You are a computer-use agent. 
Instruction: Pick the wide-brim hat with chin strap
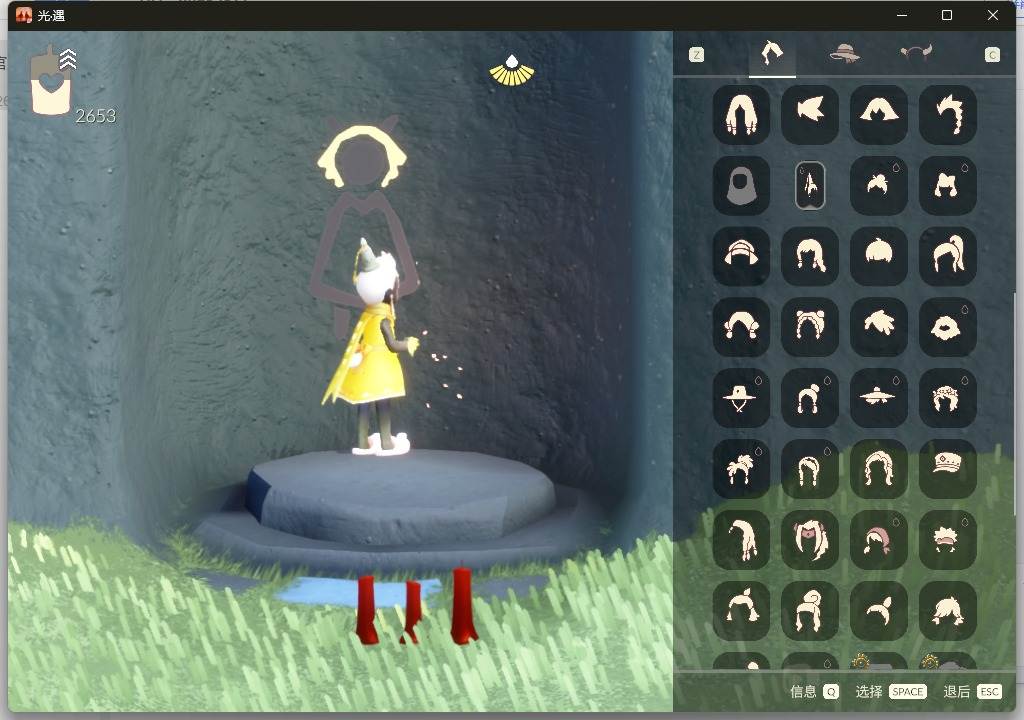coord(741,398)
